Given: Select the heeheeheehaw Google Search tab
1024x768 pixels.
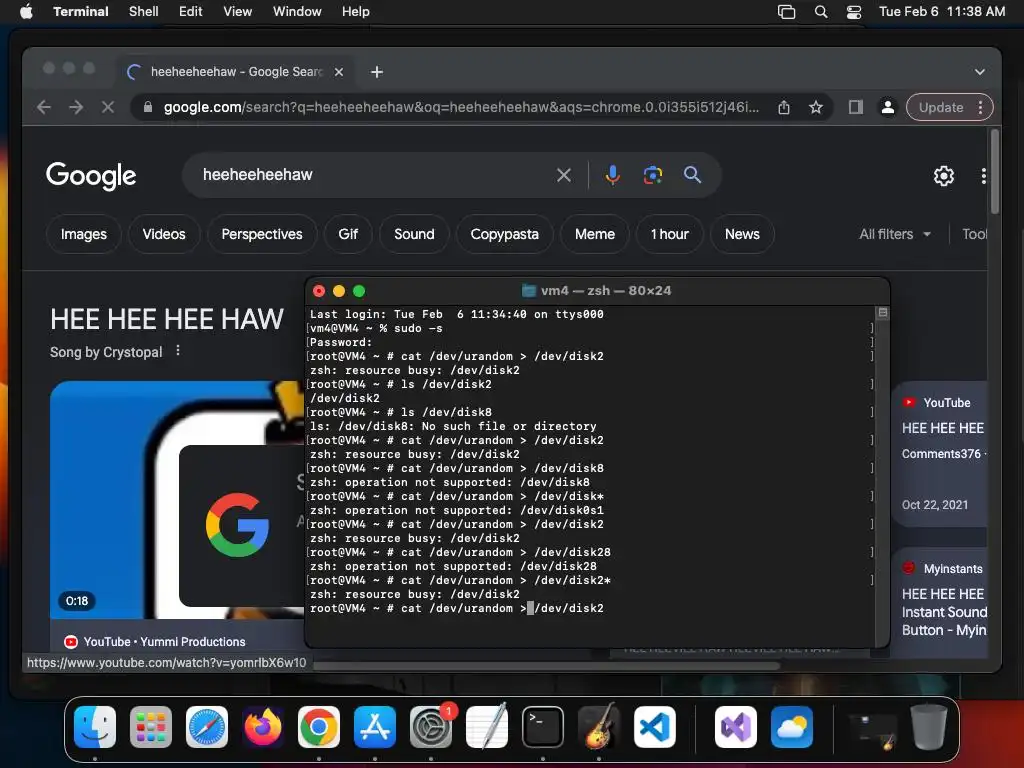Looking at the screenshot, I should (235, 72).
